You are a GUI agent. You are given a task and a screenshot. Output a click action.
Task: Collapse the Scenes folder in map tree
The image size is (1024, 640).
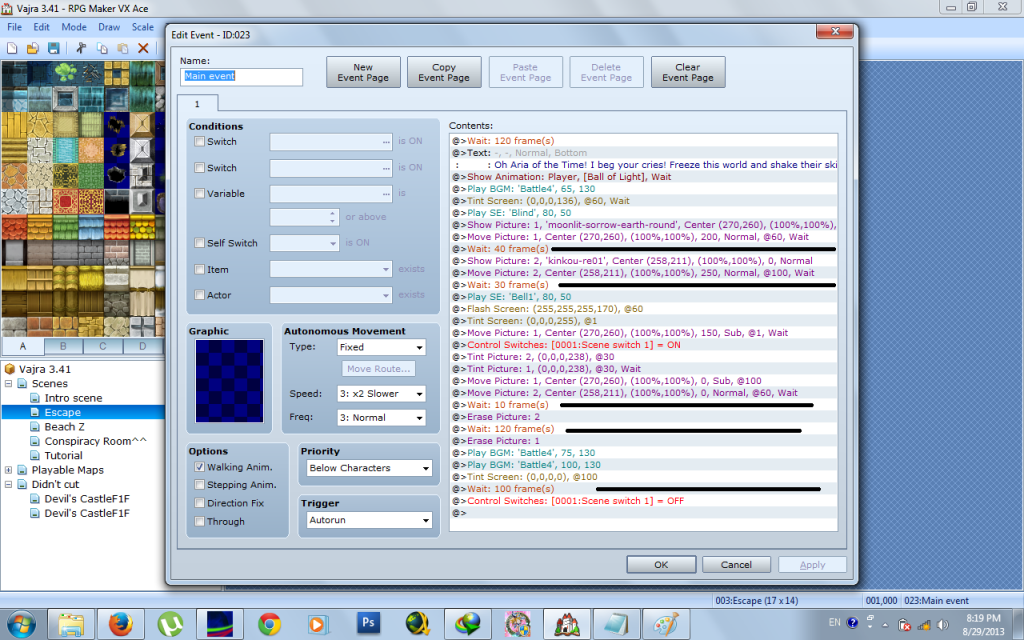pyautogui.click(x=8, y=383)
